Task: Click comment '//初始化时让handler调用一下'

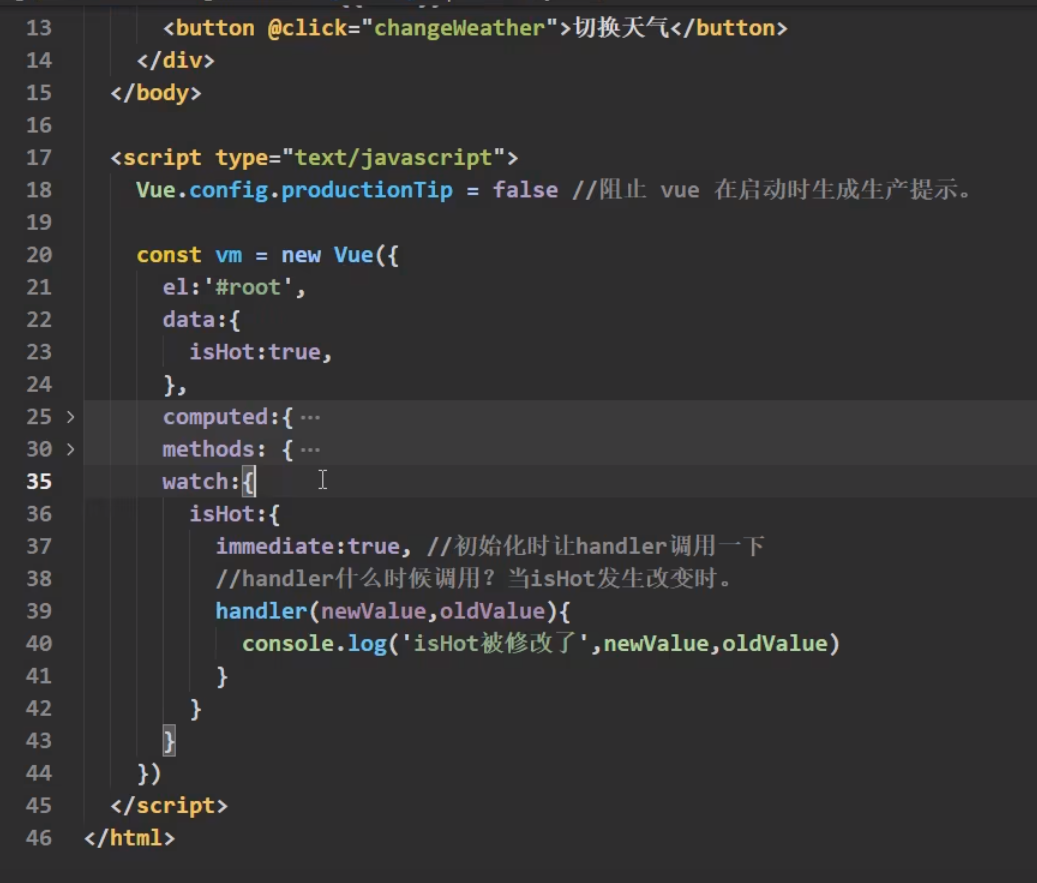Action: (596, 546)
